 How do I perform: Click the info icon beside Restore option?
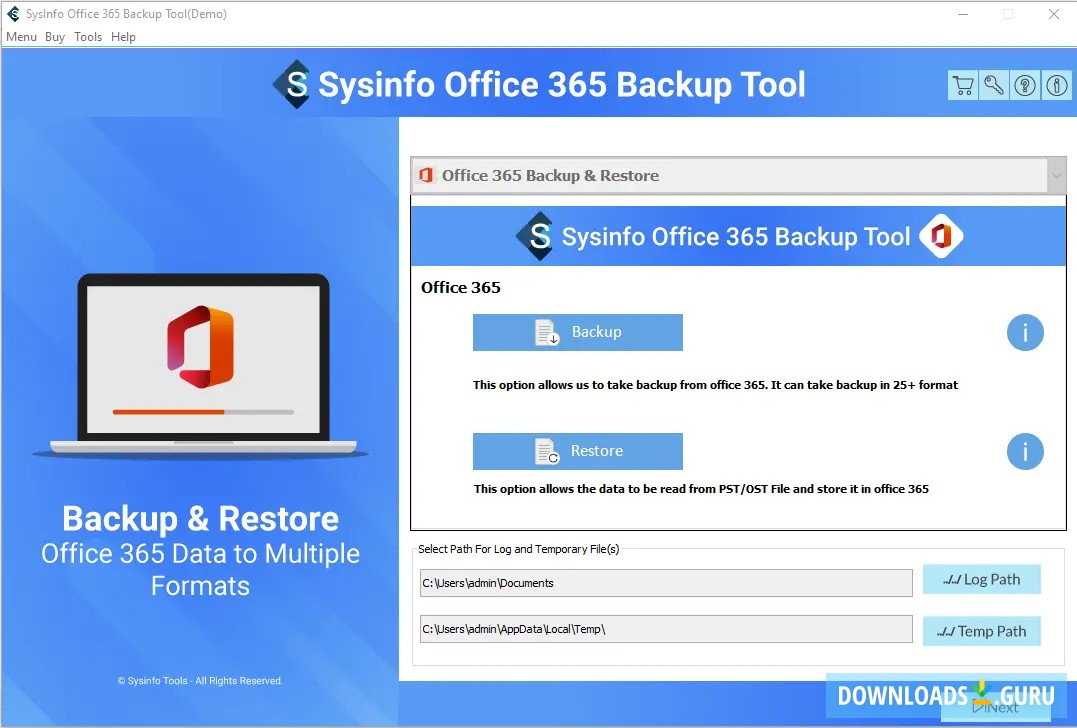click(1025, 452)
